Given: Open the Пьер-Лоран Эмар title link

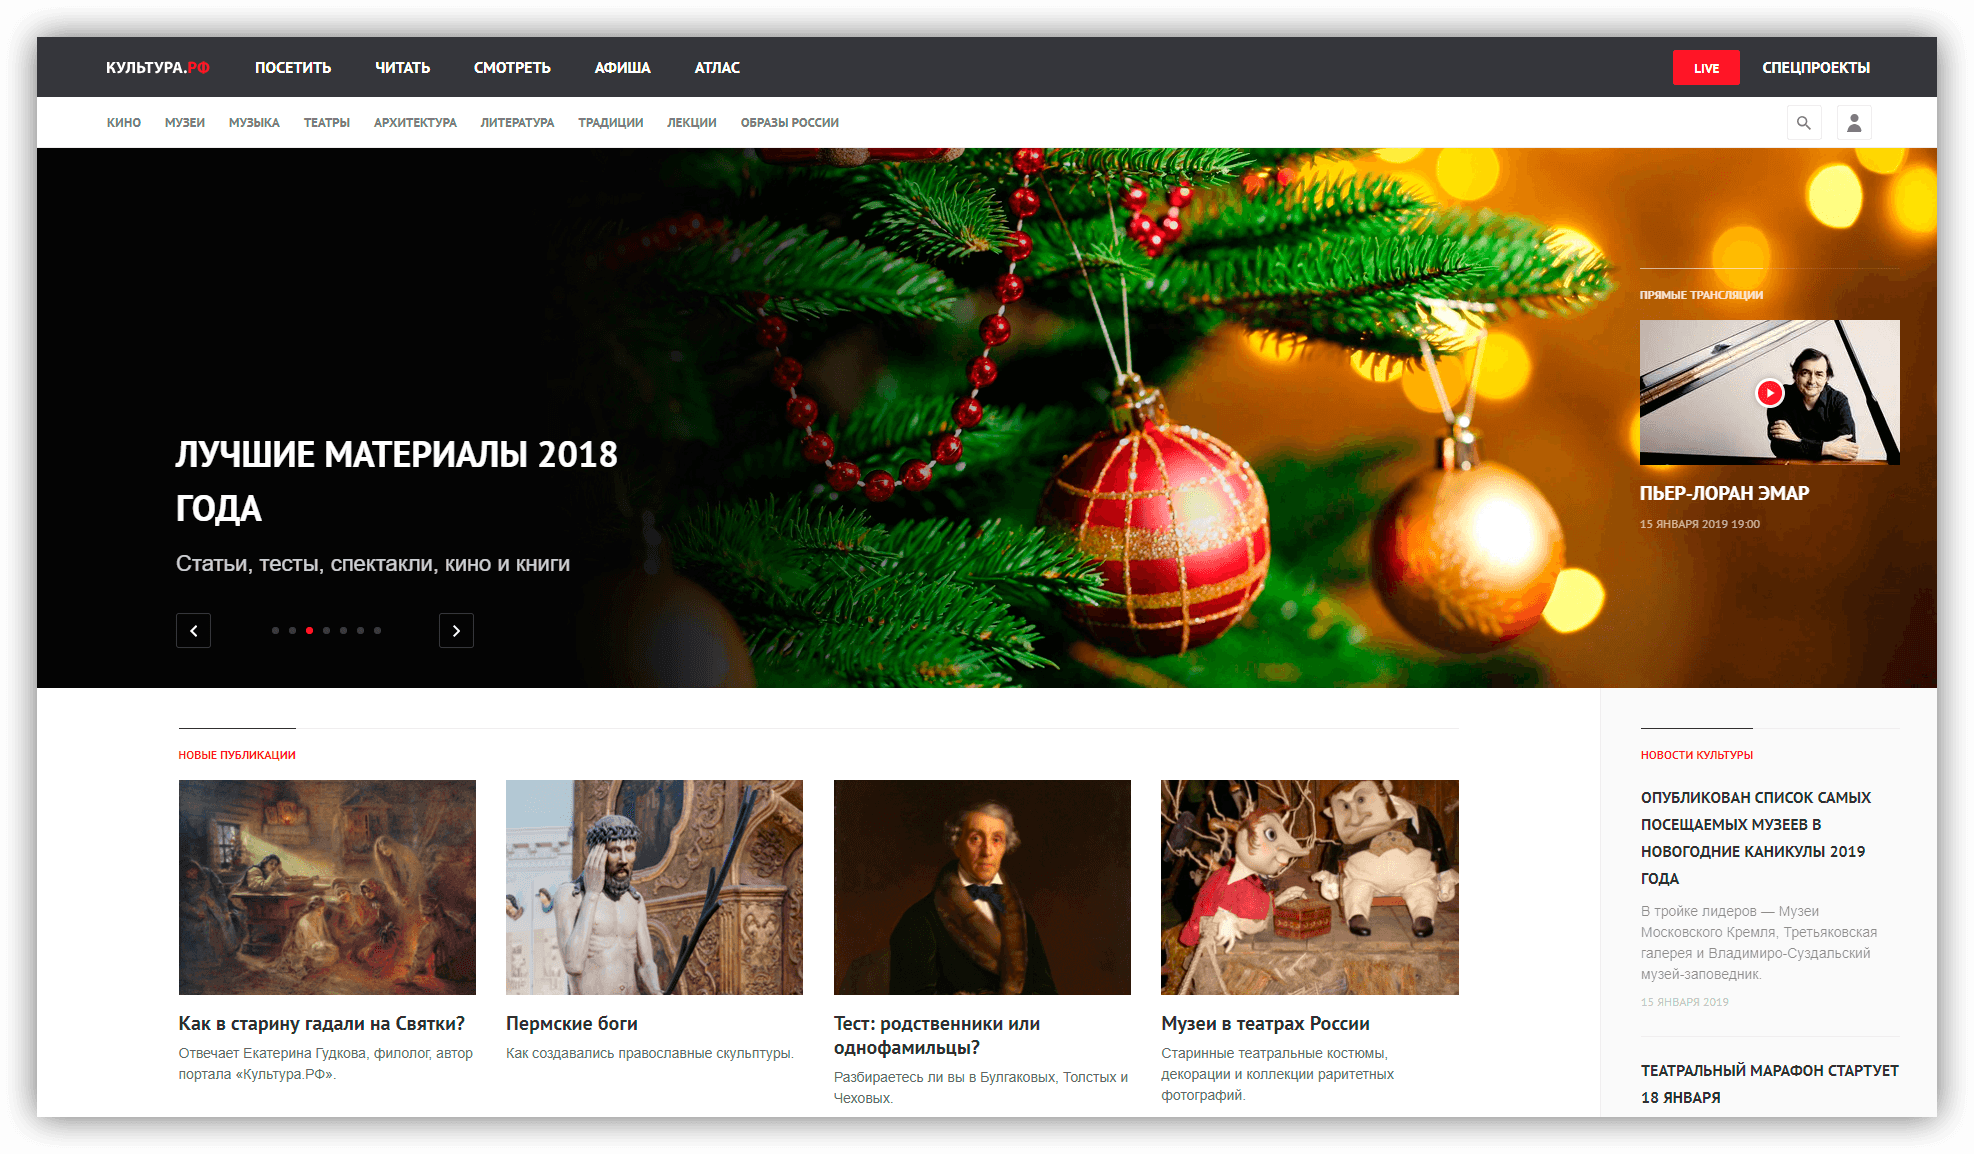Looking at the screenshot, I should click(x=1724, y=493).
